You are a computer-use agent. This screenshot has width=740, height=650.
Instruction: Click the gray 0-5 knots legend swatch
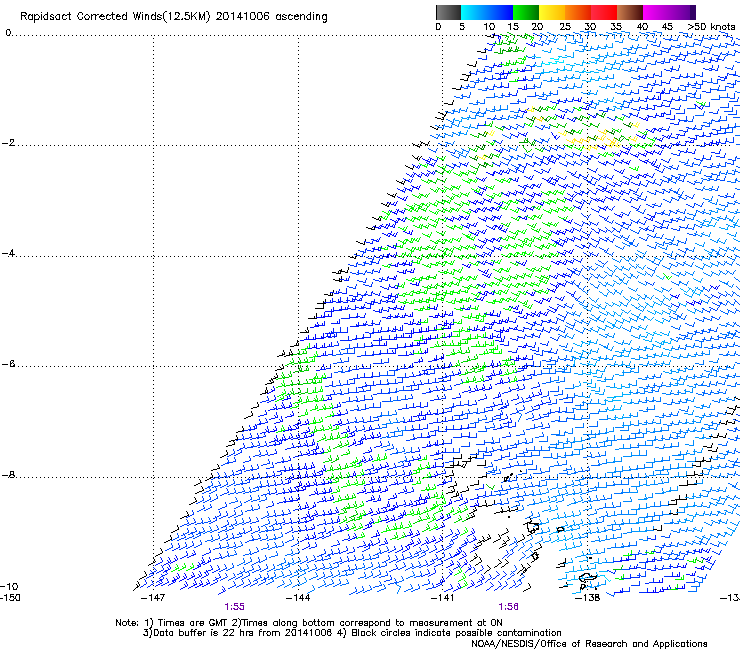448,12
